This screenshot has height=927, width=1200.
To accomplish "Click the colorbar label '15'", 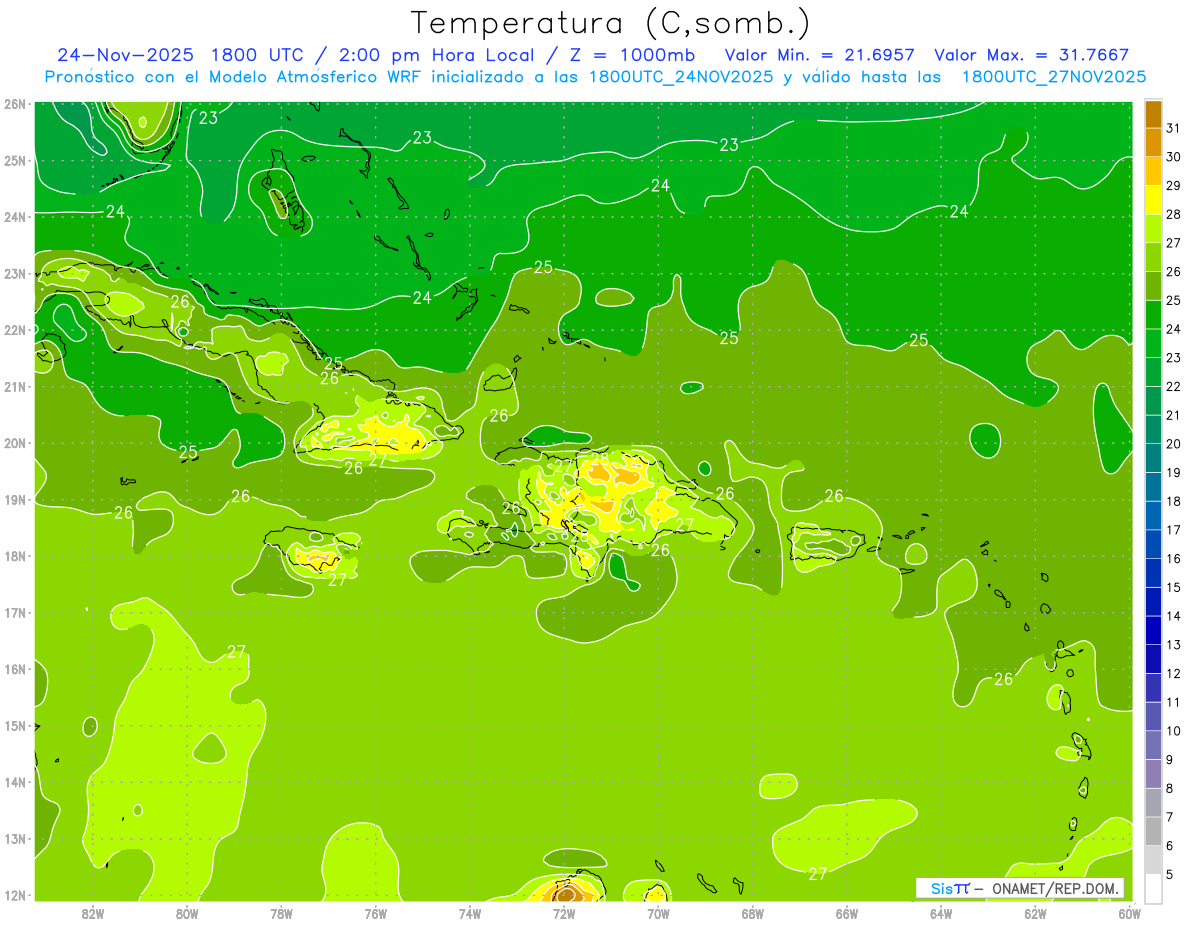I will (x=1173, y=587).
